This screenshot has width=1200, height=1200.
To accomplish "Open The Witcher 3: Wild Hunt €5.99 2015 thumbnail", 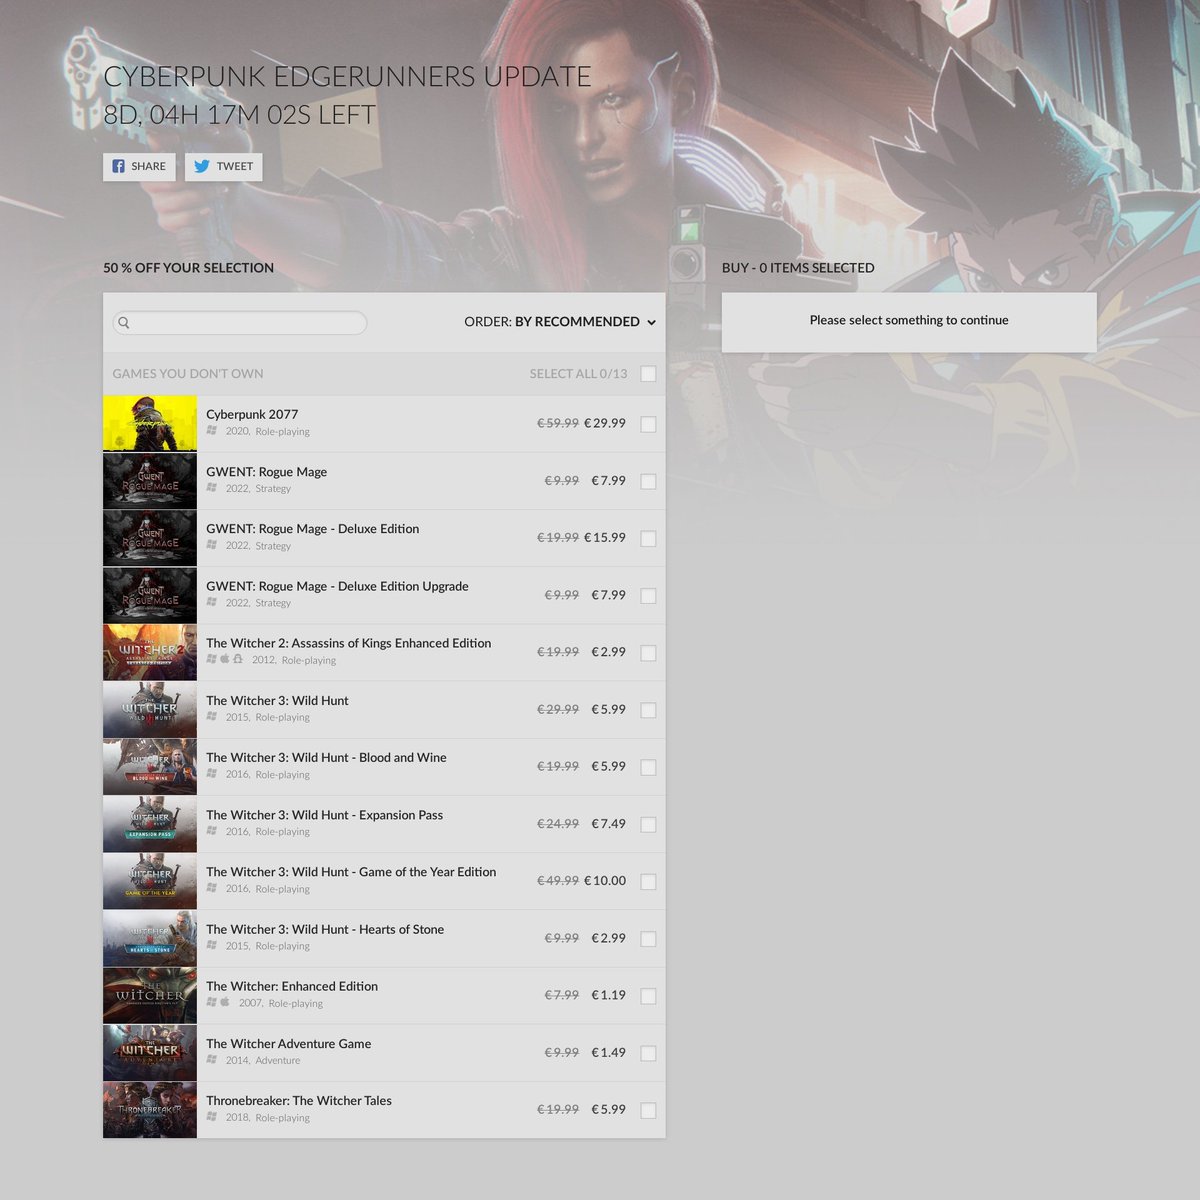I will click(x=150, y=710).
